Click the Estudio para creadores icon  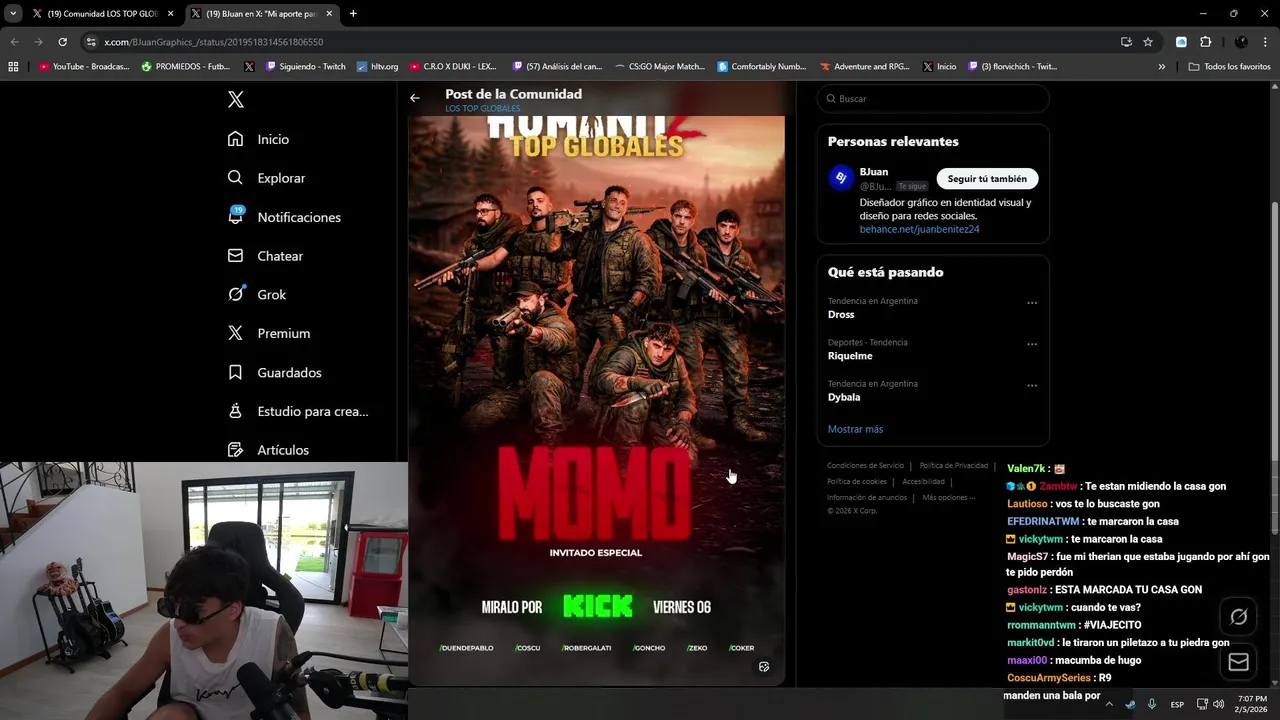tap(235, 411)
